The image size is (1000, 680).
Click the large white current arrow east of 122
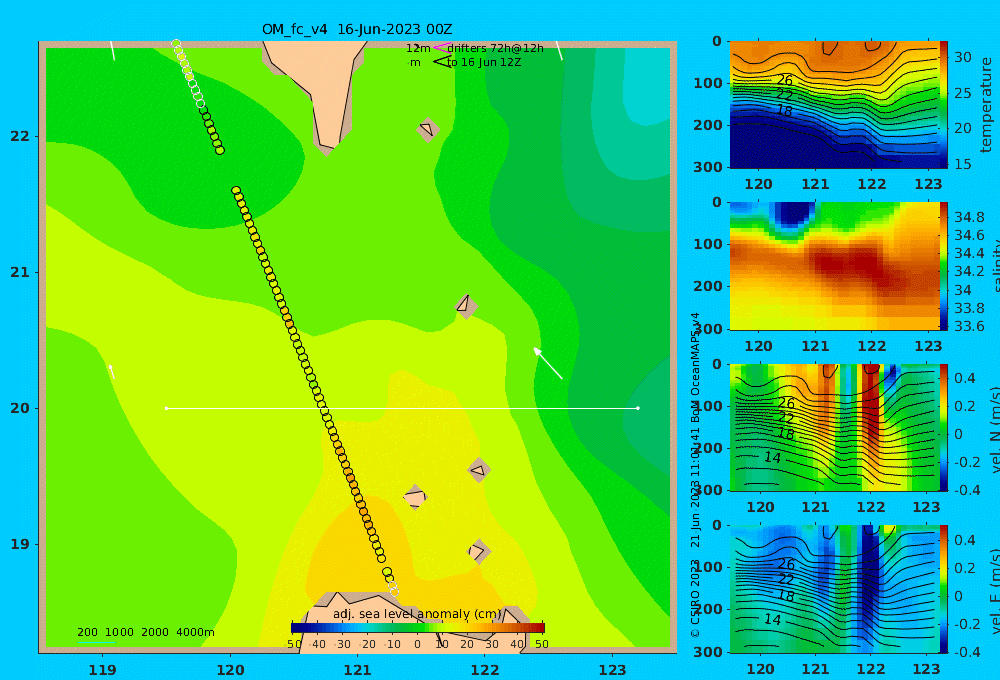548,363
